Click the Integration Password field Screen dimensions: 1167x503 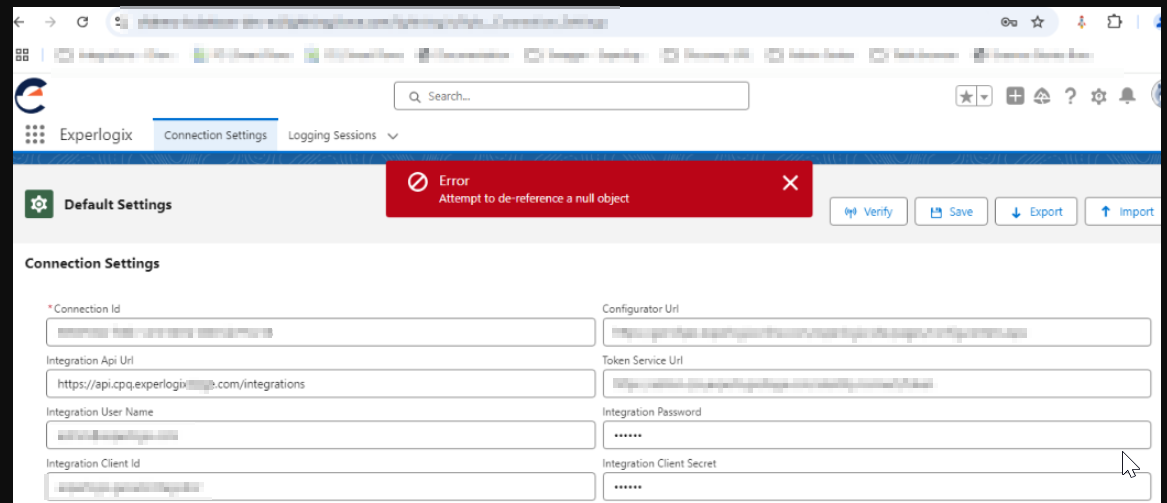(877, 435)
